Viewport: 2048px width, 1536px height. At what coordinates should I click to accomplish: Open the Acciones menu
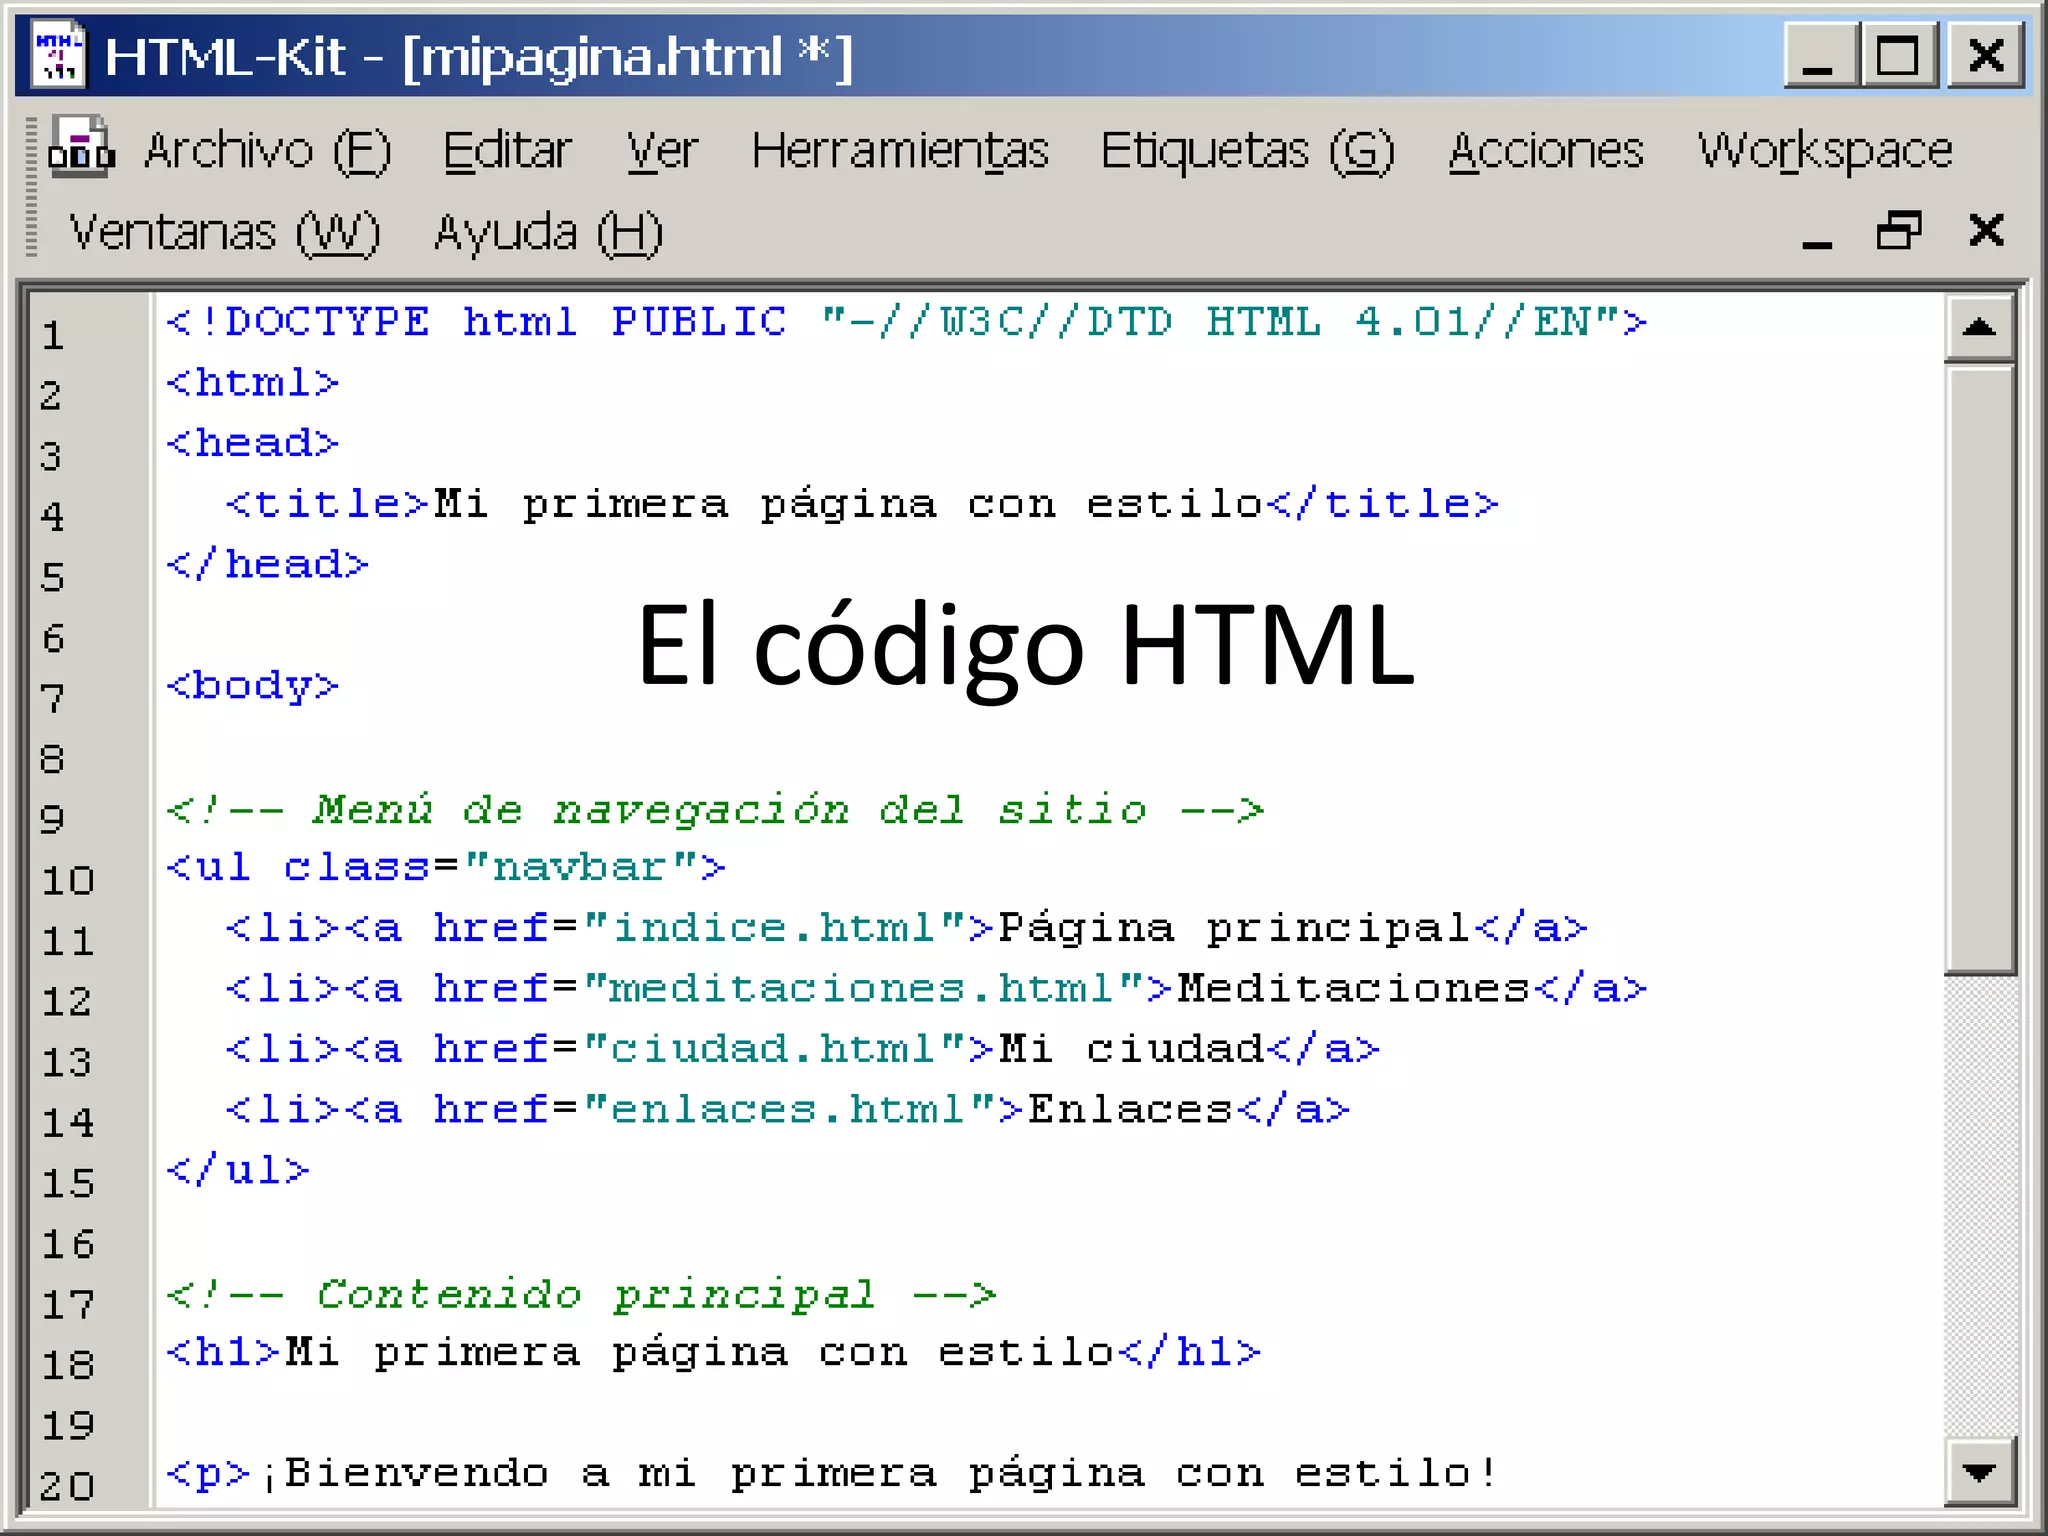pyautogui.click(x=1545, y=152)
